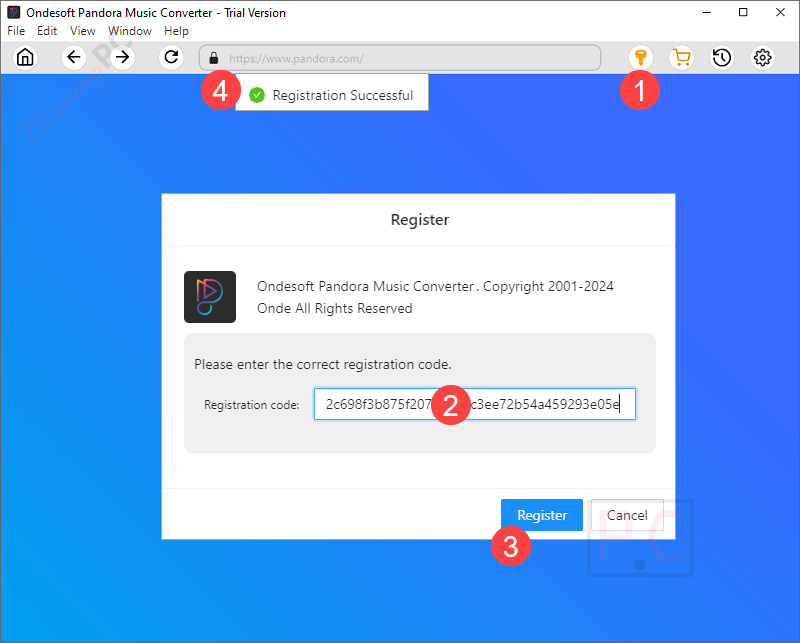Viewport: 800px width, 643px height.
Task: Click the Copyright 2001-2024 text
Action: pos(548,286)
